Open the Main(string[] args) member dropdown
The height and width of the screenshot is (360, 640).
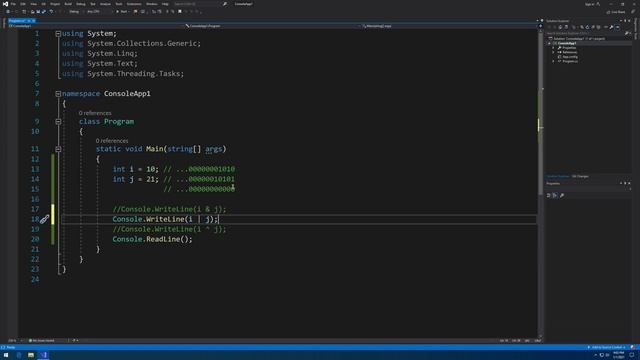449,26
